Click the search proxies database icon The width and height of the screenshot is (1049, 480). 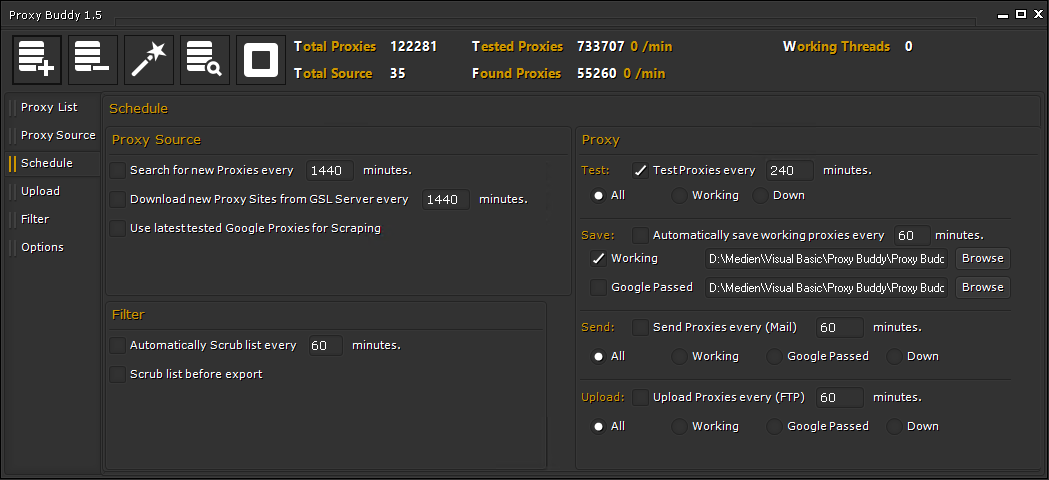pos(205,60)
